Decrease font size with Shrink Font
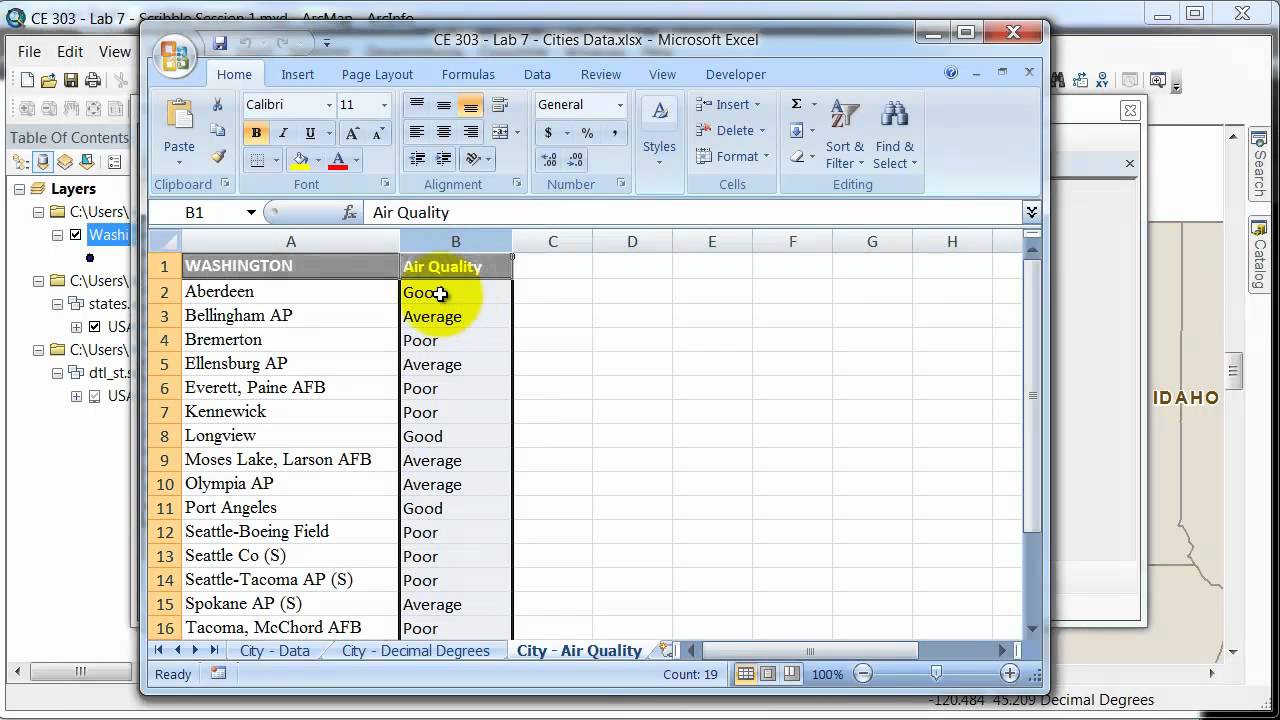This screenshot has width=1280, height=720. point(378,133)
